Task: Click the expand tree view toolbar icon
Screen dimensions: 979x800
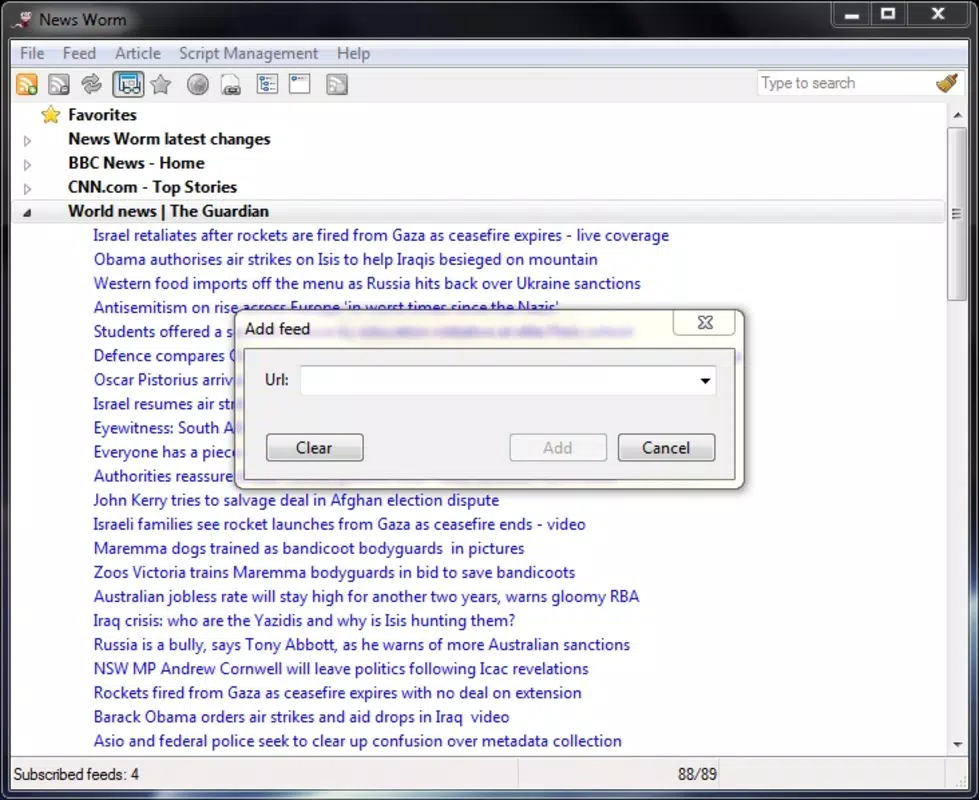Action: (267, 84)
